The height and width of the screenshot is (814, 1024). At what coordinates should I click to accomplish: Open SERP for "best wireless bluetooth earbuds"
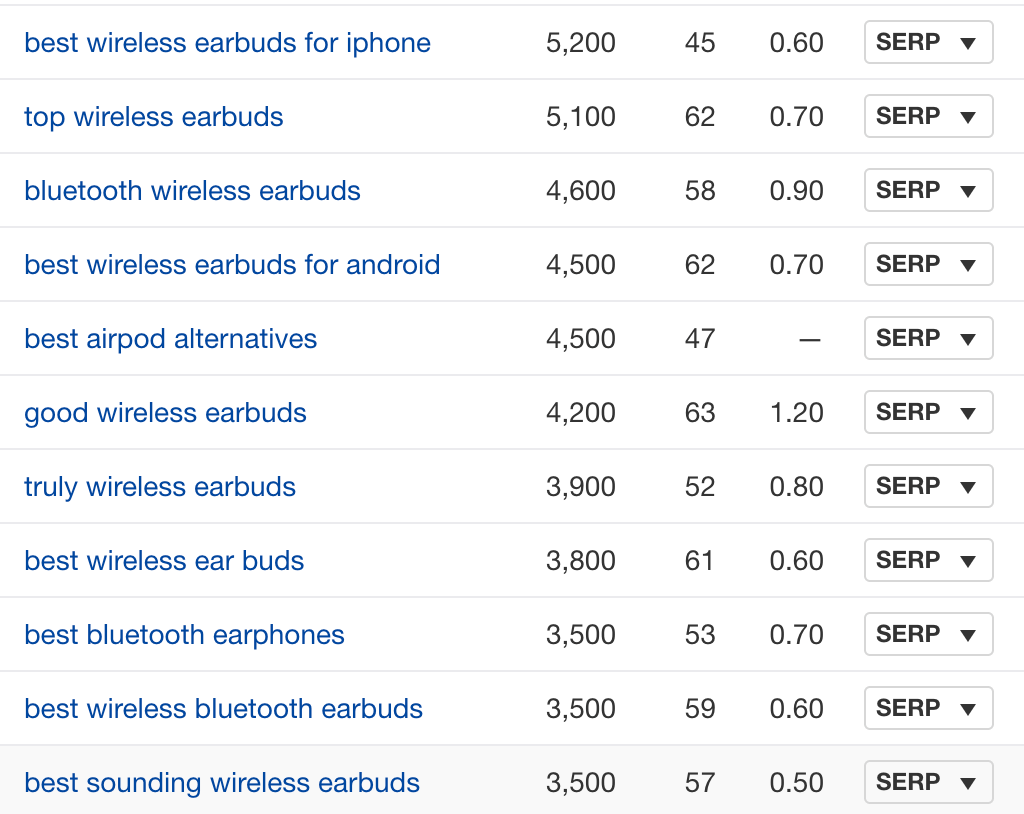927,709
